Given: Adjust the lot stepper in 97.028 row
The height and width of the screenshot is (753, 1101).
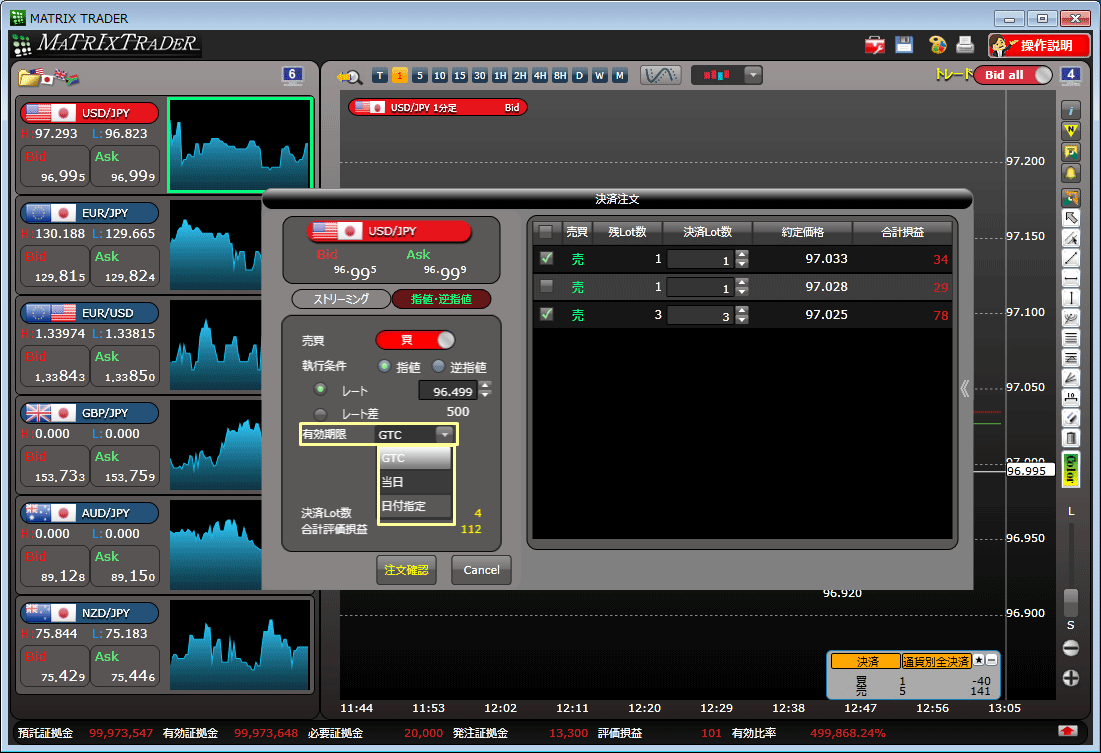Looking at the screenshot, I should tap(742, 287).
